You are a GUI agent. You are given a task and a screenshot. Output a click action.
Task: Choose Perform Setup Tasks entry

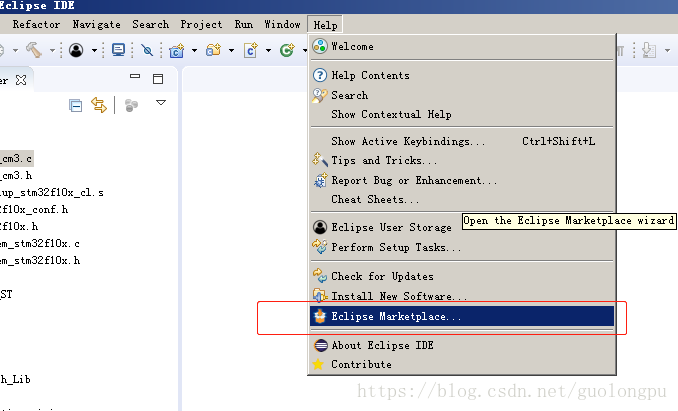pos(462,247)
